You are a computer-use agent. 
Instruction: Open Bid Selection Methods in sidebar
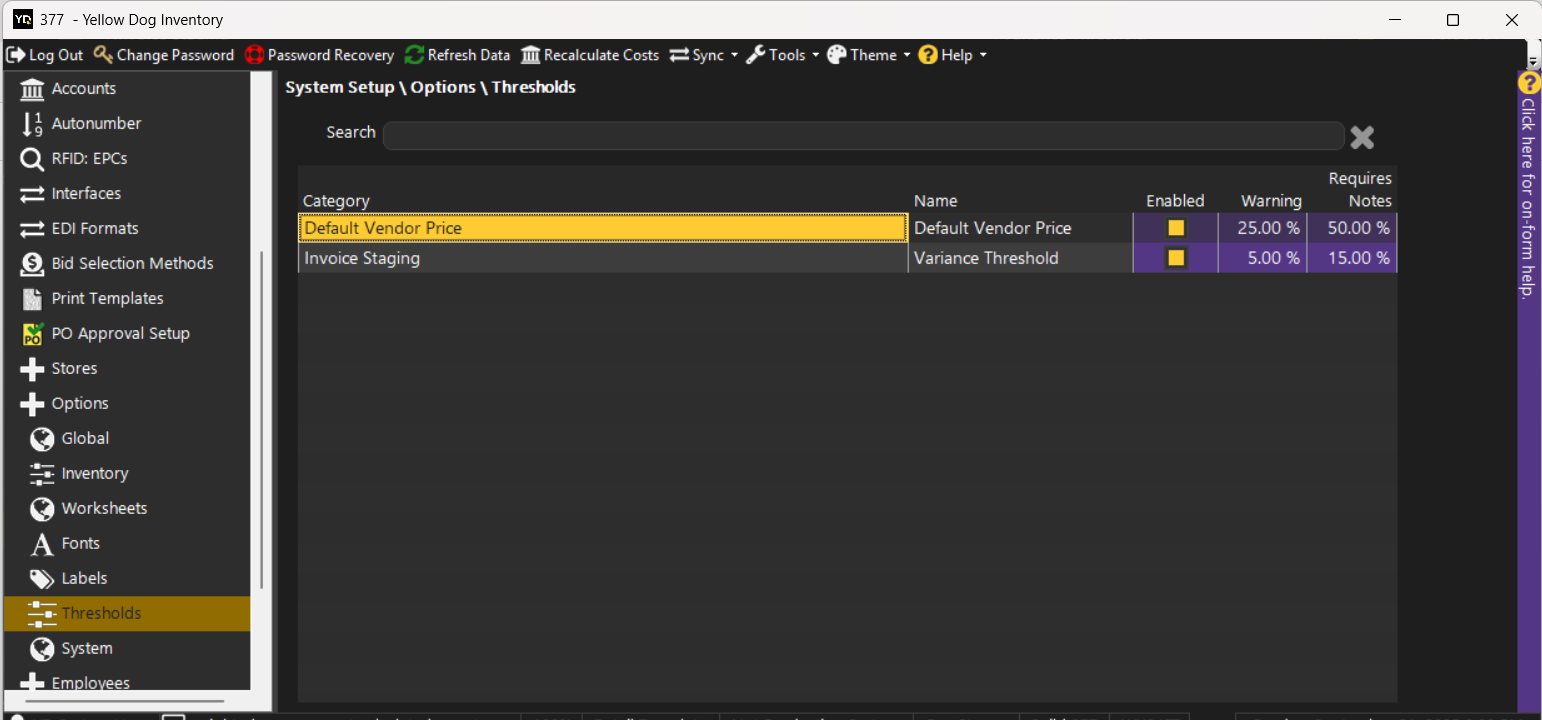(132, 263)
